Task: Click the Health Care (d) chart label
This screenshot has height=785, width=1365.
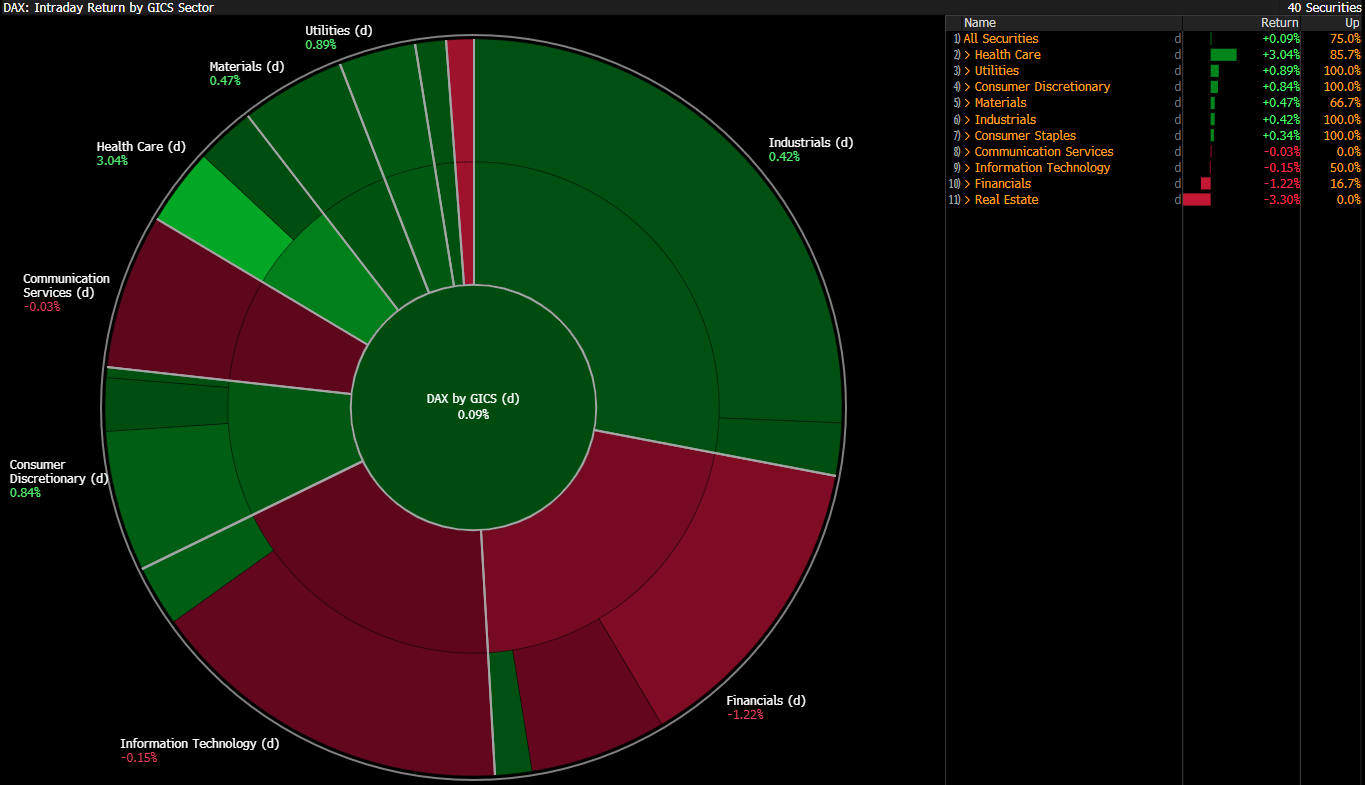Action: click(x=141, y=147)
